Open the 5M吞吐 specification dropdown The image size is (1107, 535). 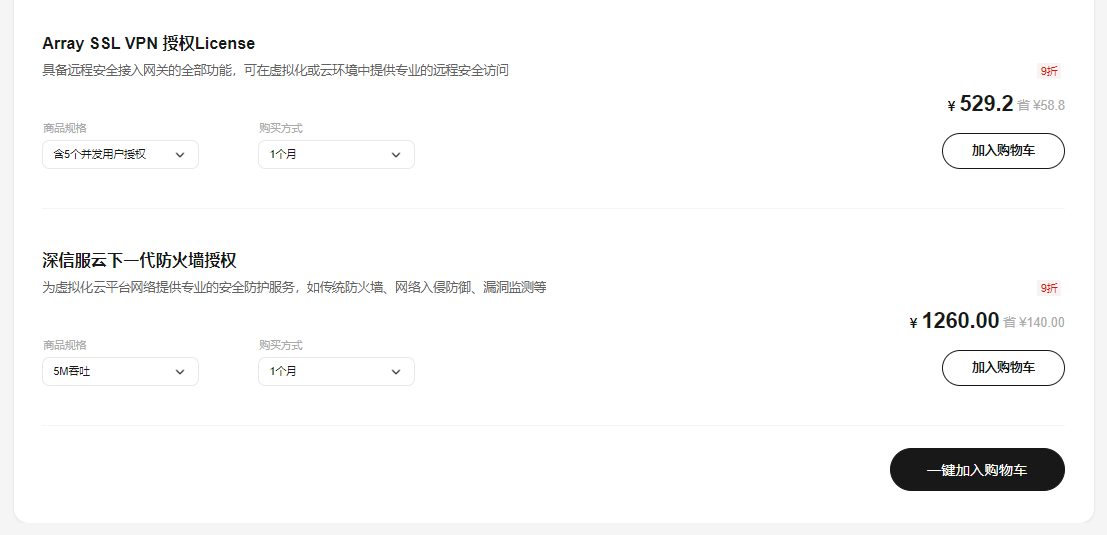tap(120, 371)
